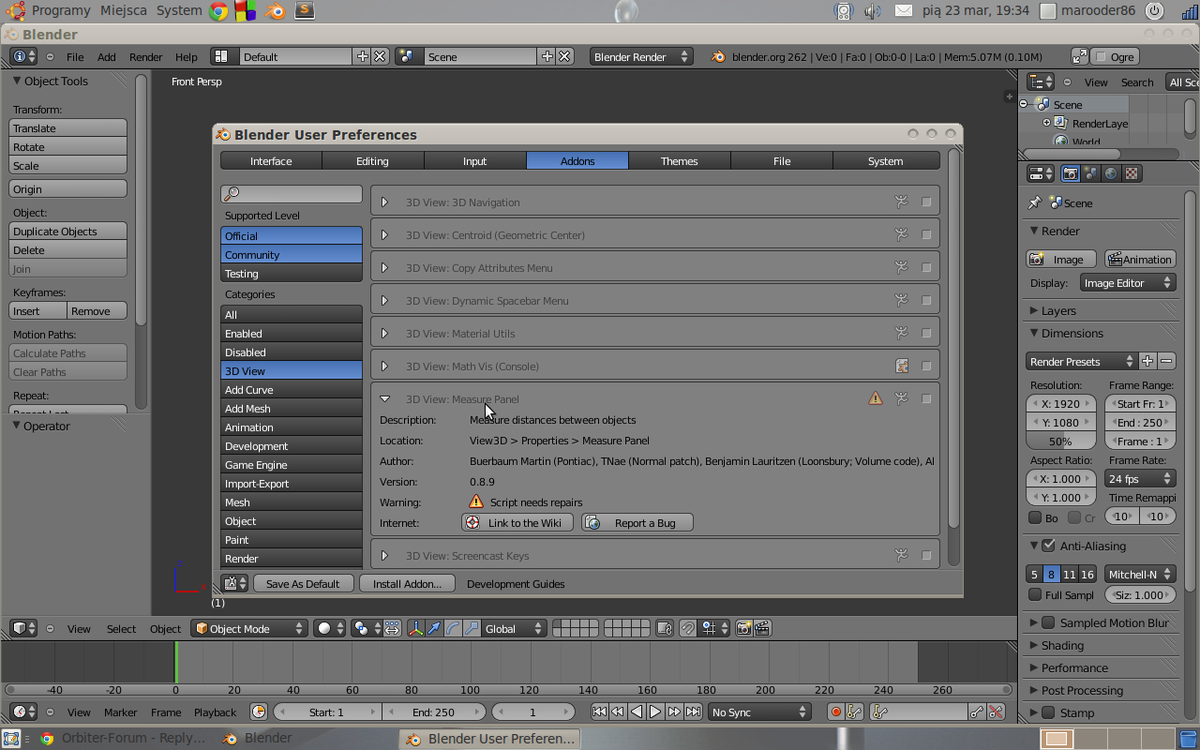Open the Render properties camera tab

[1070, 173]
